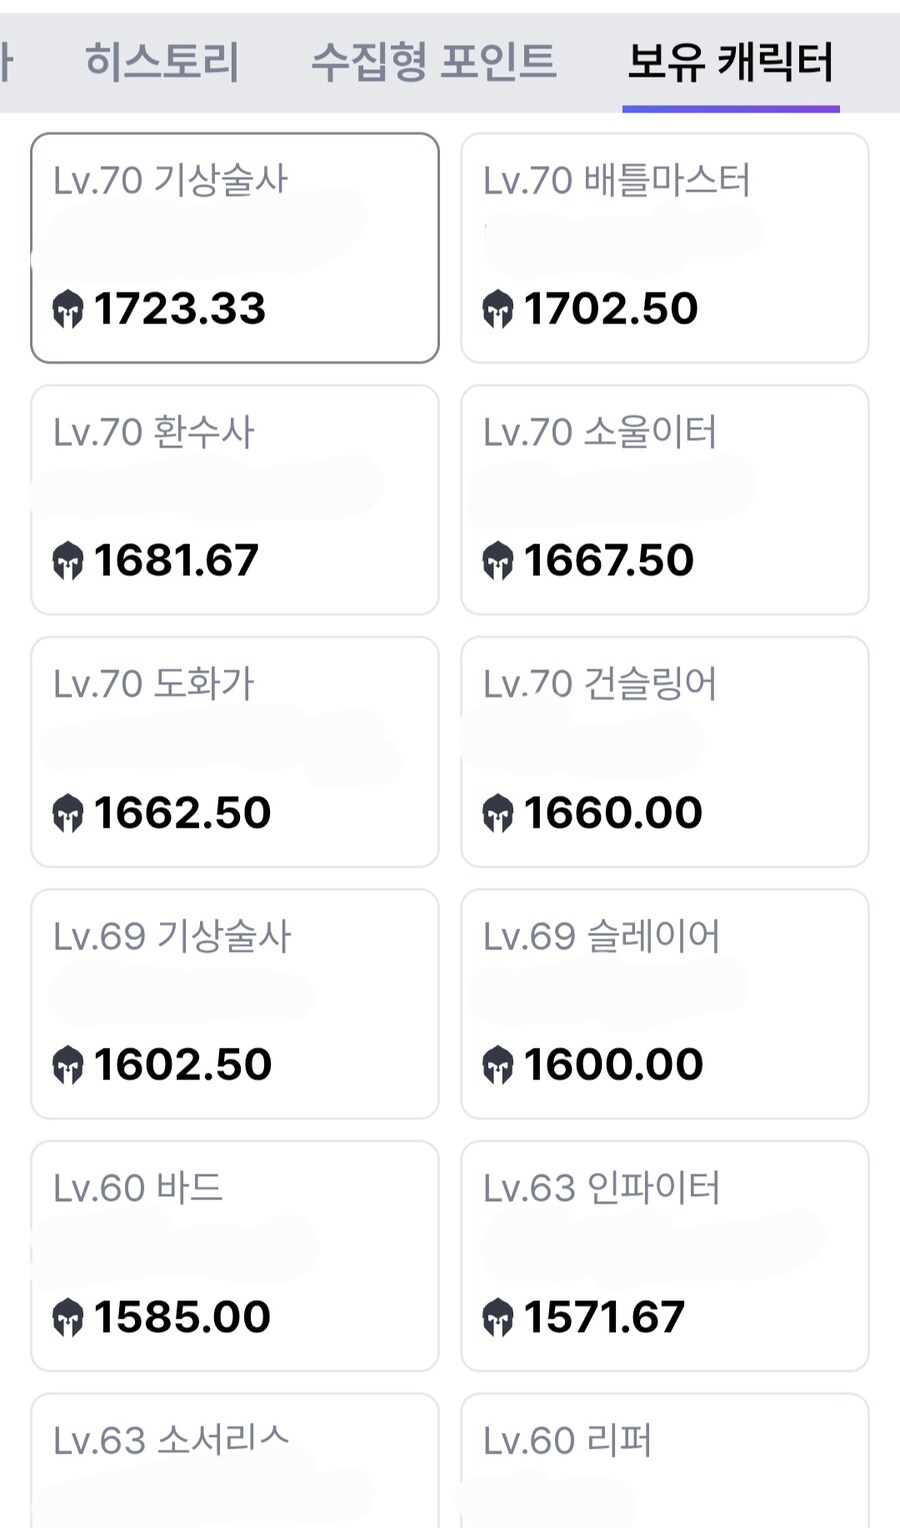Click helmet icon beside 1723.33 score

pyautogui.click(x=67, y=309)
